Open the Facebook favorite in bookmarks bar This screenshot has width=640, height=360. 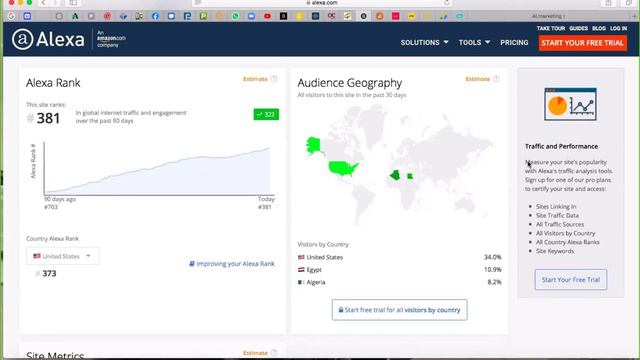click(x=155, y=16)
